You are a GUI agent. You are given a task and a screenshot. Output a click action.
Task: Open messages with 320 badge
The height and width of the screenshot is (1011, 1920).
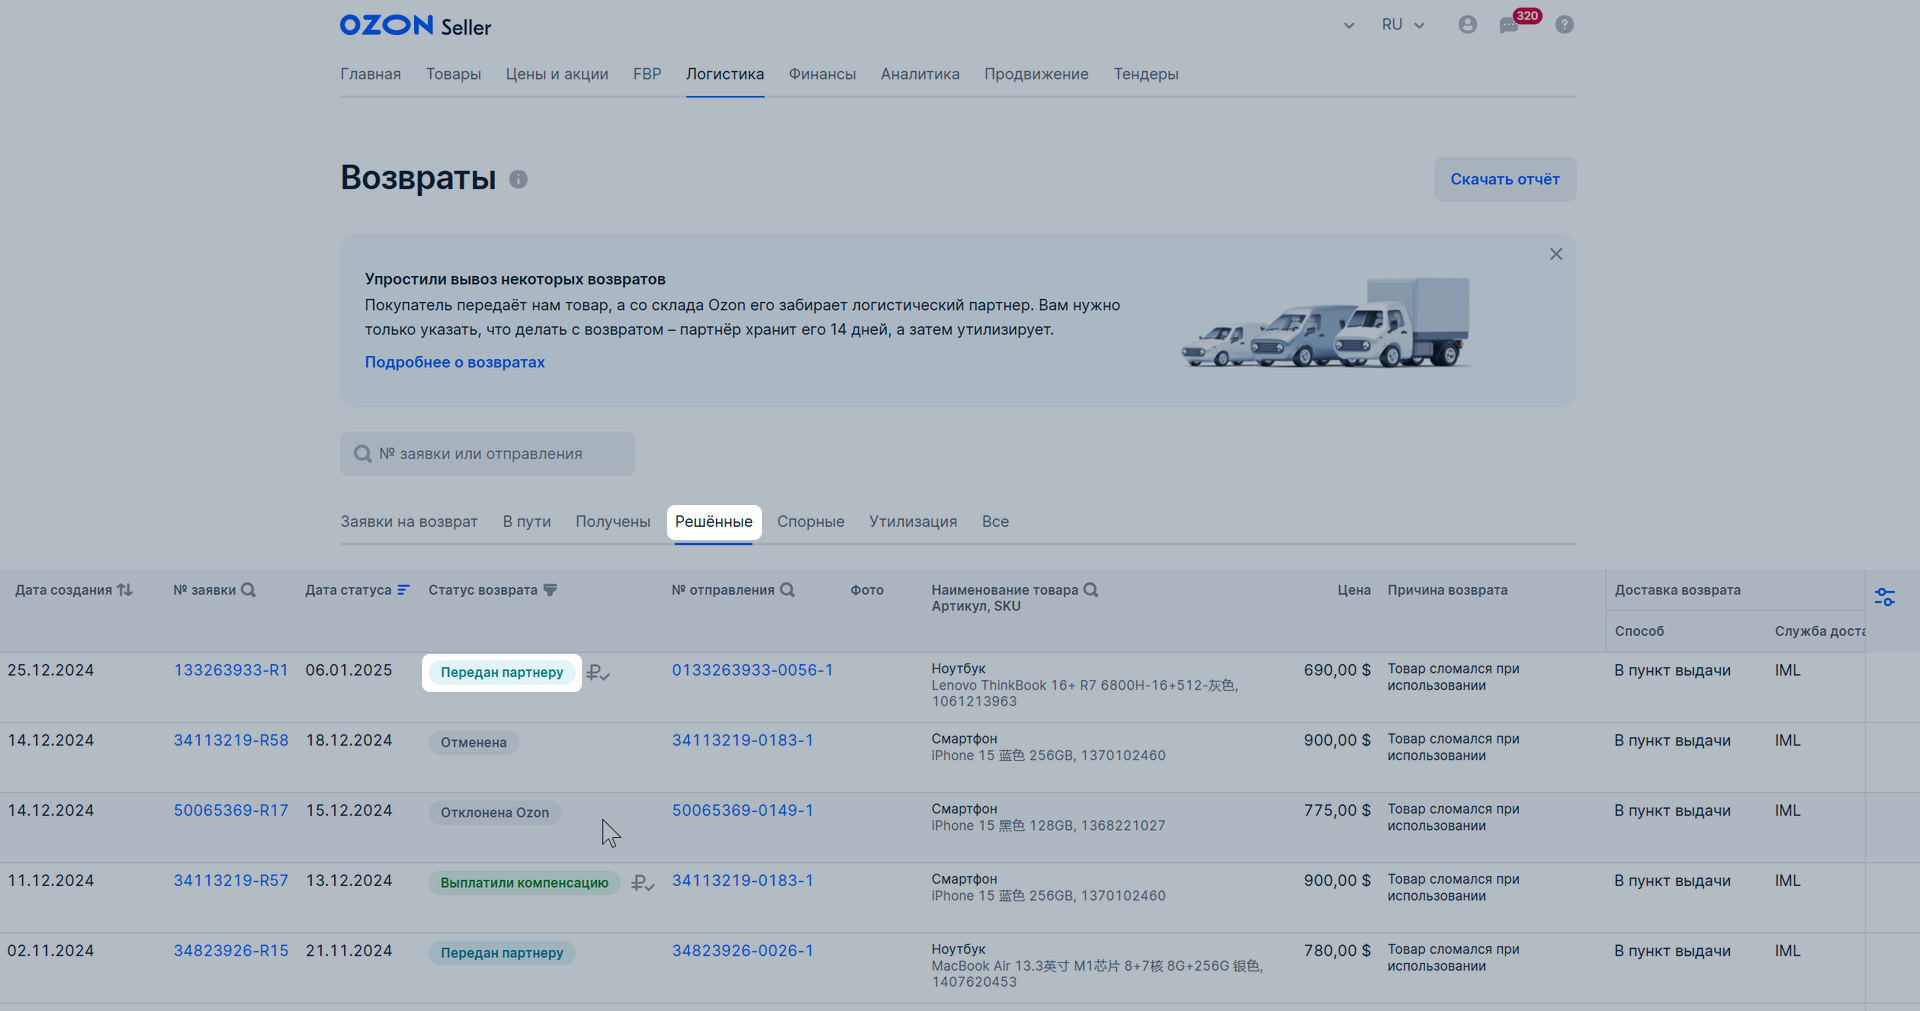pos(1509,25)
